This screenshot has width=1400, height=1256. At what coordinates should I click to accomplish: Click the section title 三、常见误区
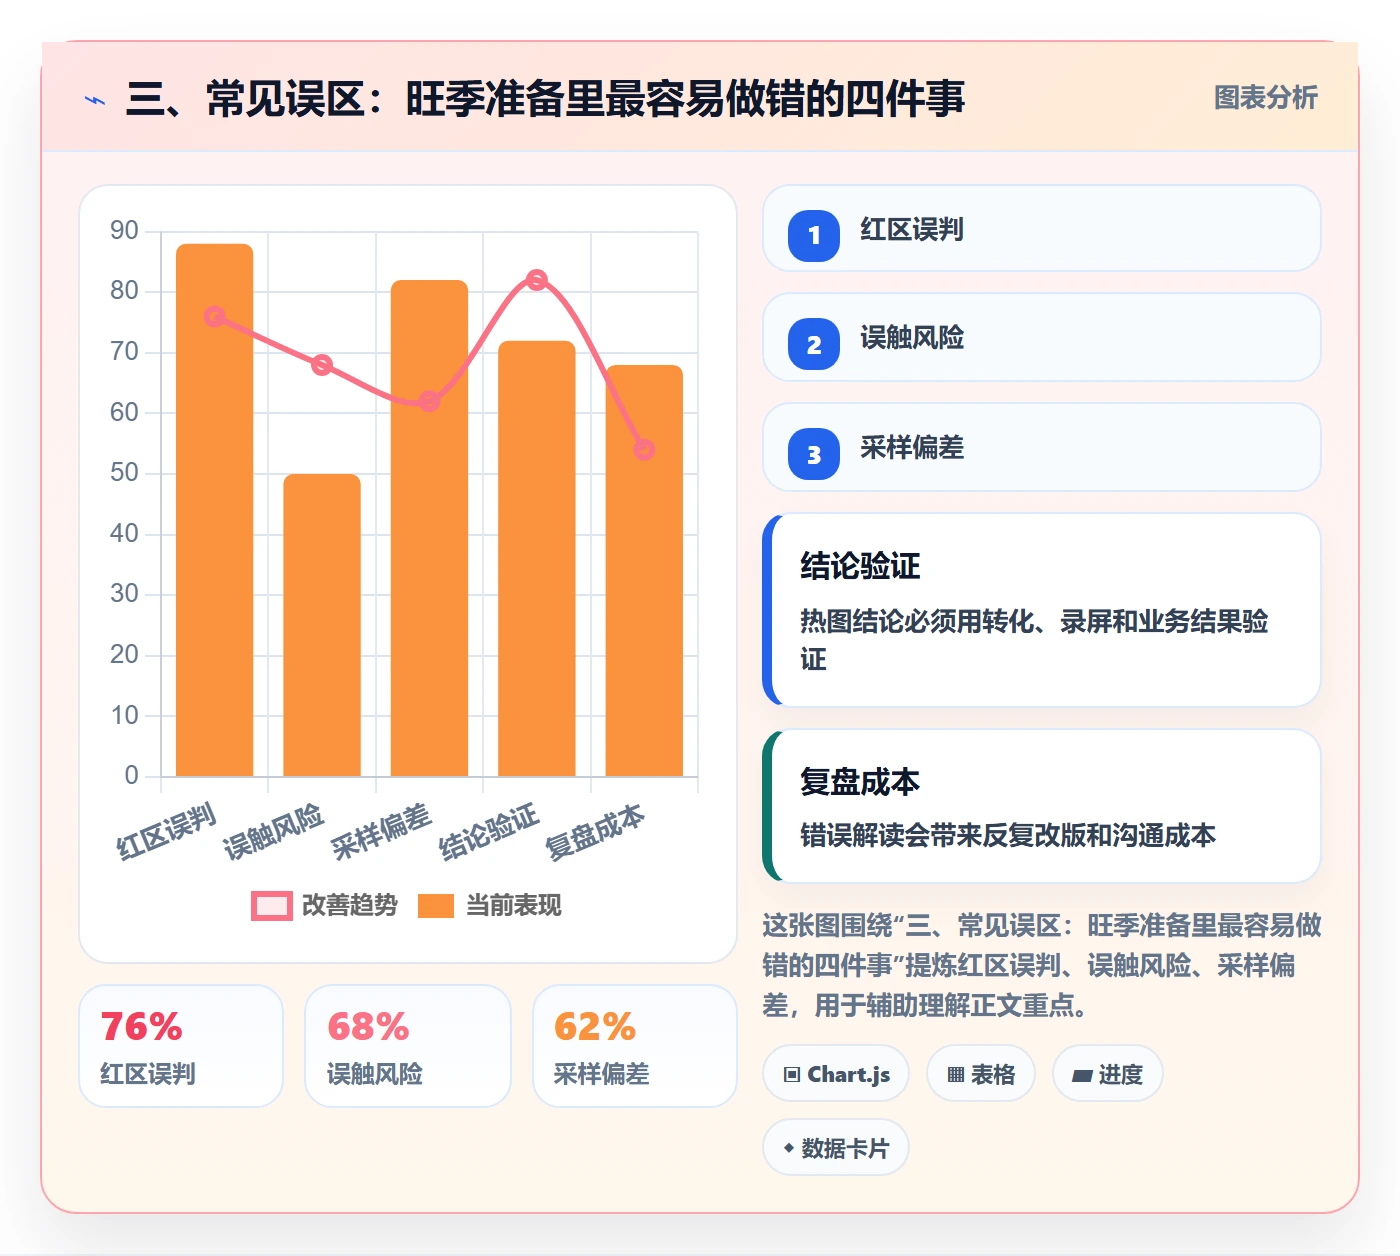pos(545,99)
